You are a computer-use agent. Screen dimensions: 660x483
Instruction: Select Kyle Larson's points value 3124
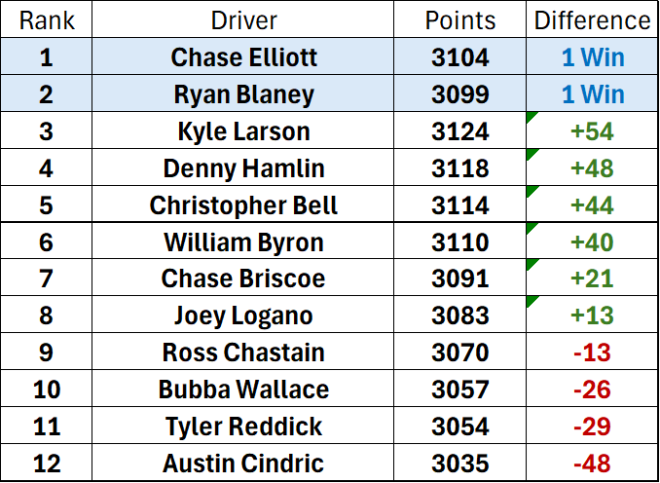[x=460, y=131]
